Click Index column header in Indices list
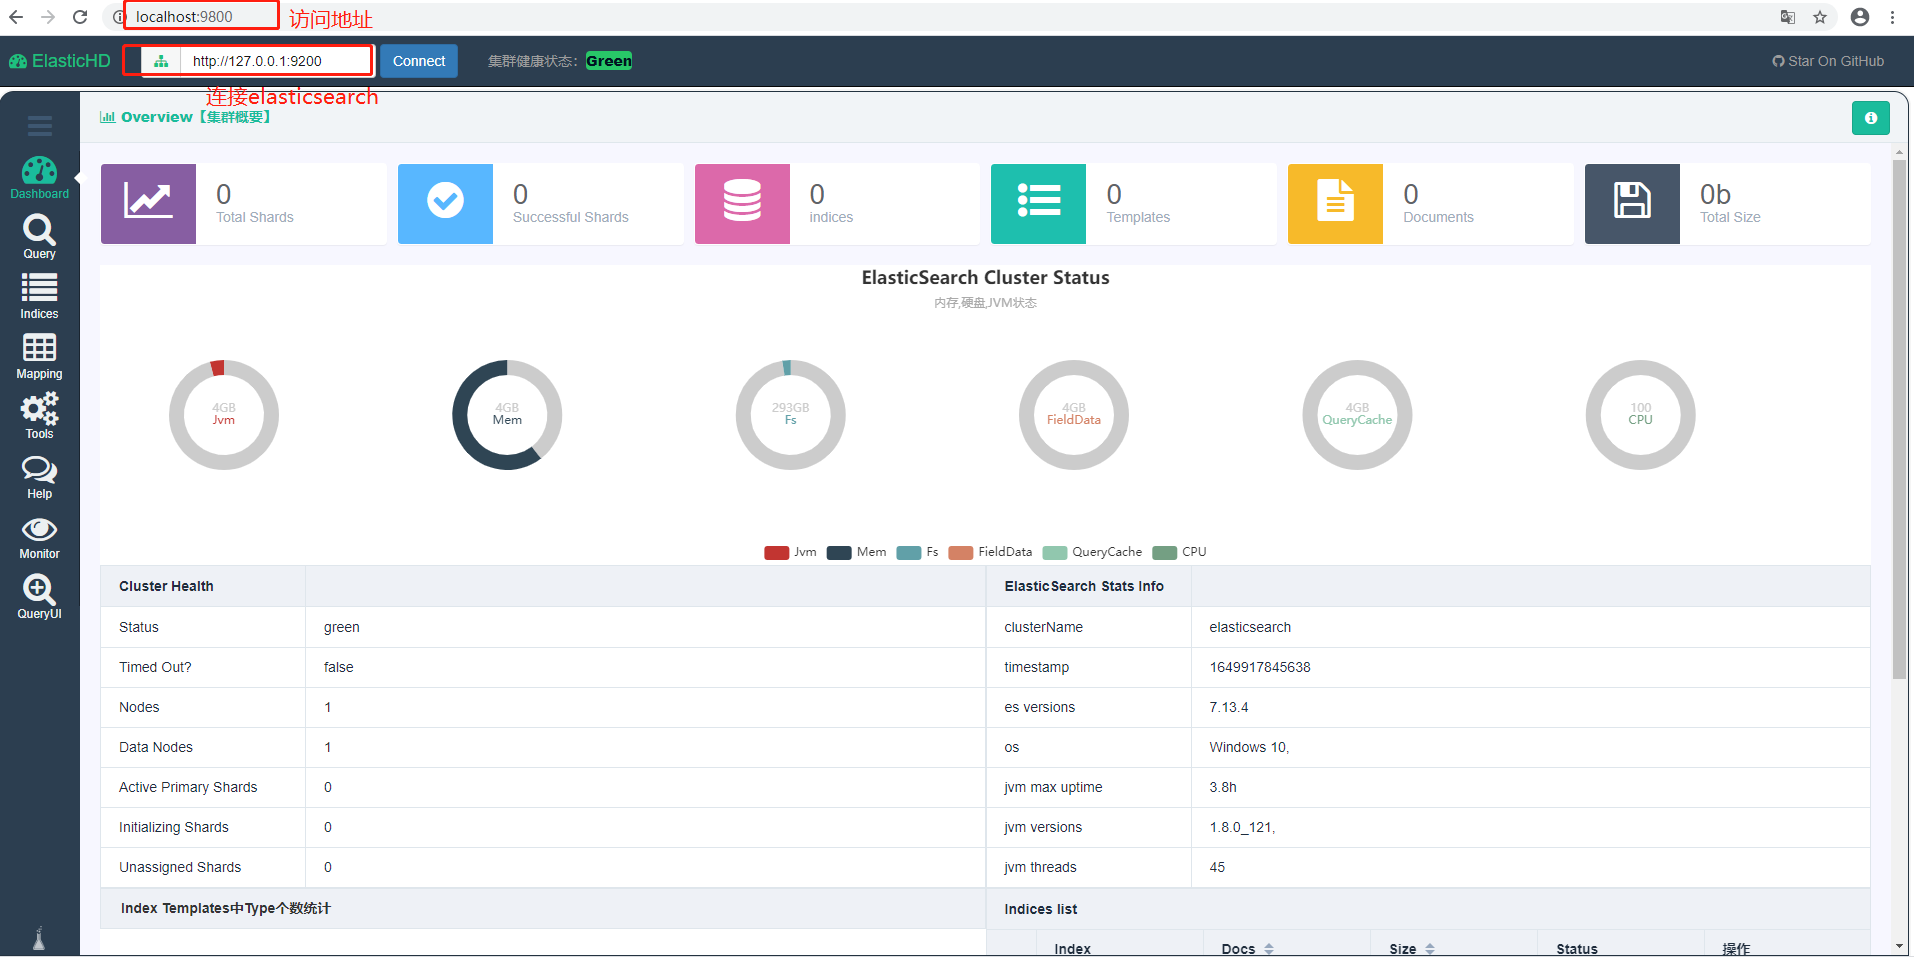The height and width of the screenshot is (962, 1914). point(1072,949)
